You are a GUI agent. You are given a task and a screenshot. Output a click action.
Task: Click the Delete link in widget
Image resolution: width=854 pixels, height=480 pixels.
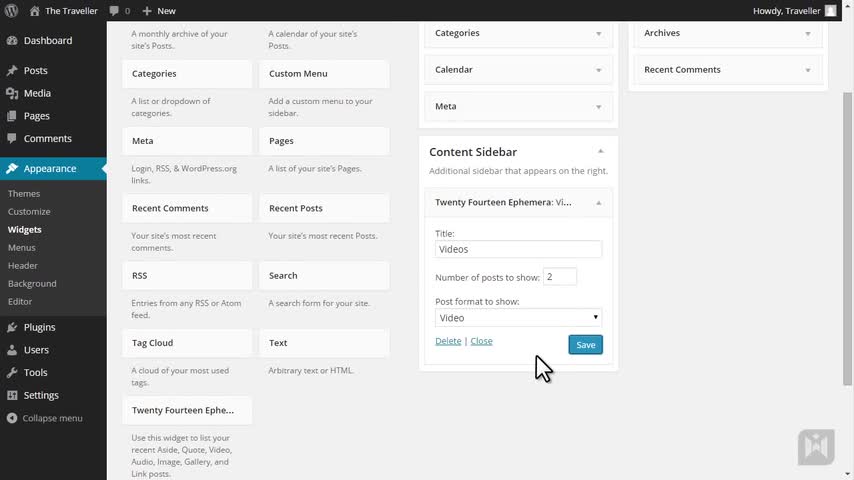pos(448,341)
